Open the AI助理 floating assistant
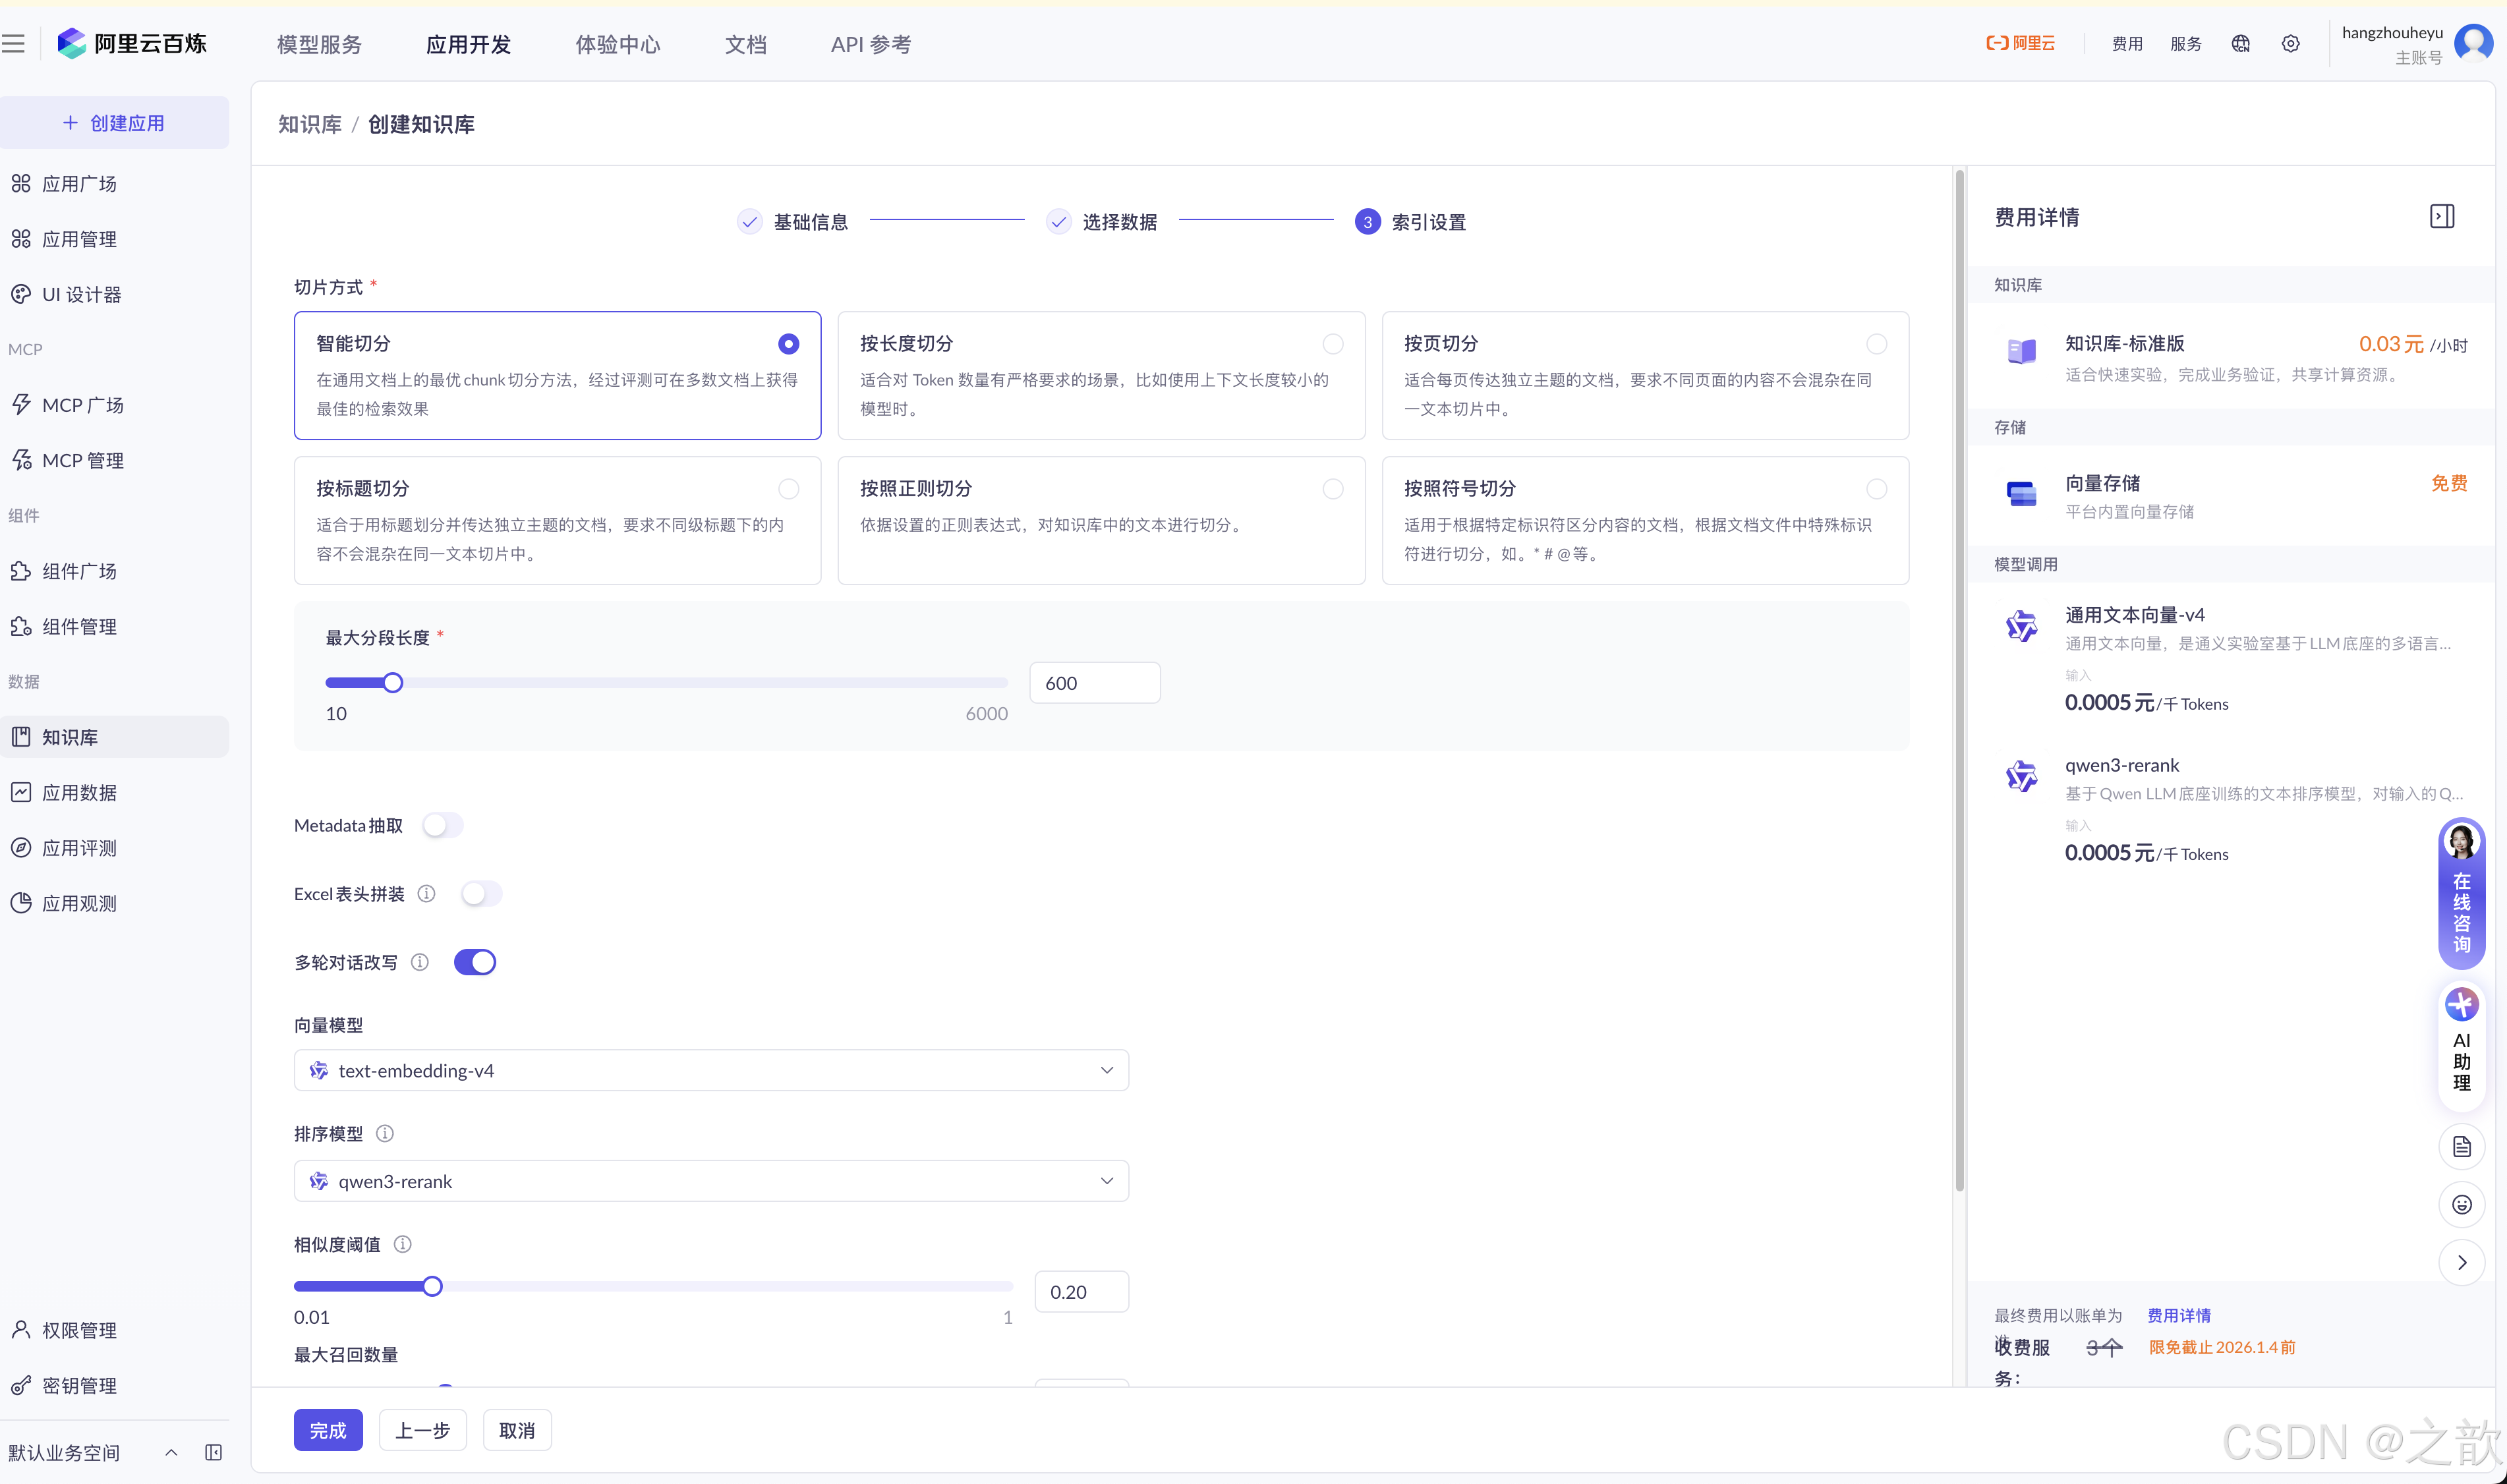 coord(2461,1044)
